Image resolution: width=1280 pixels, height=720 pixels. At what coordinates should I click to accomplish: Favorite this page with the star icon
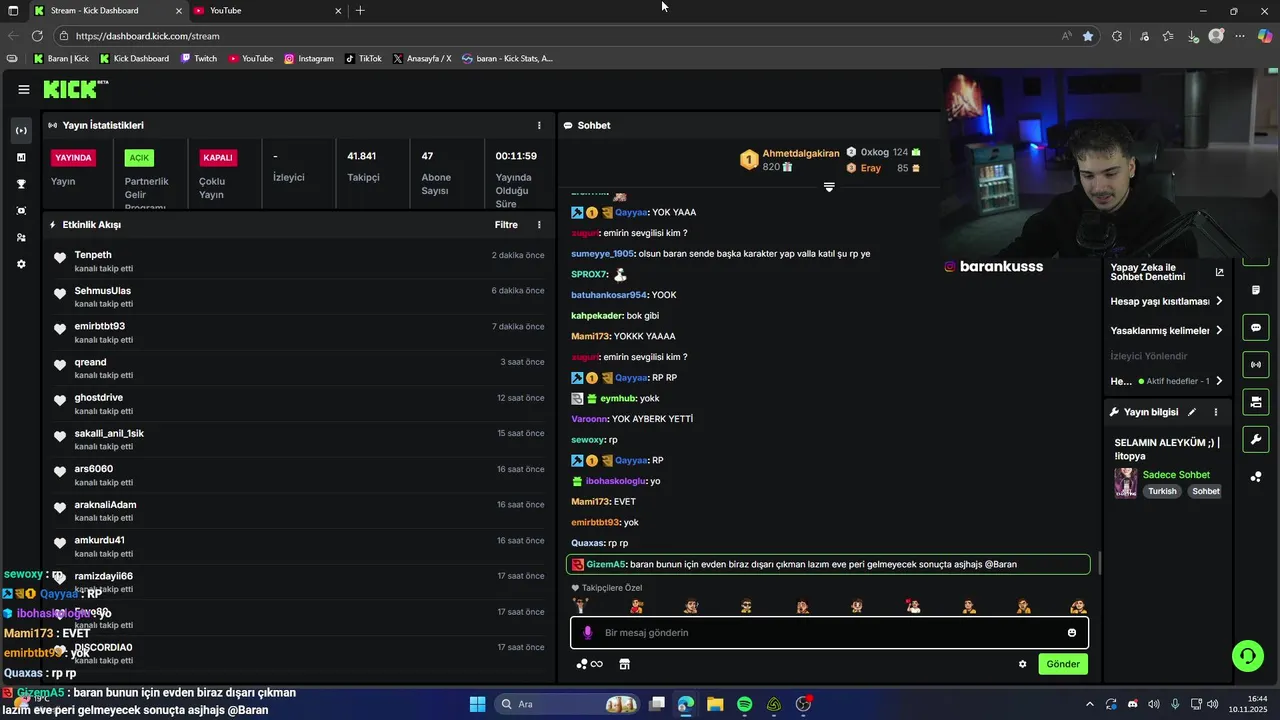point(1088,36)
